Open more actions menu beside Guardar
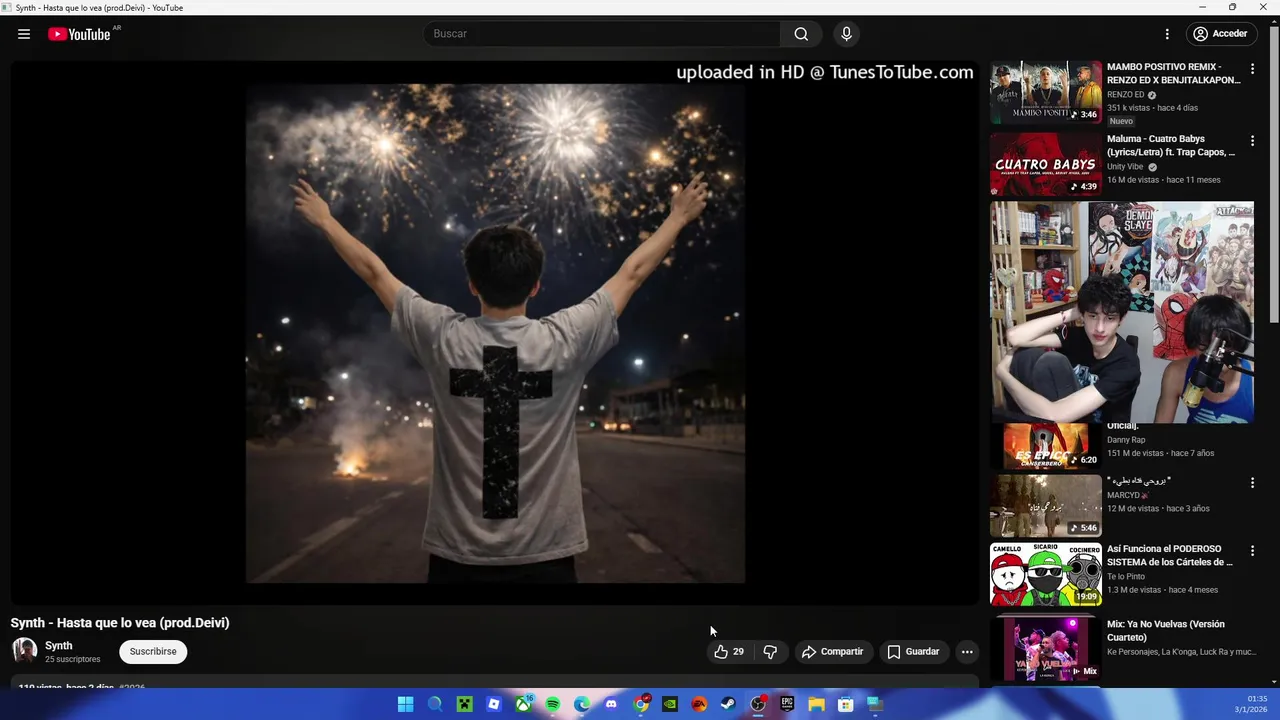 967,652
